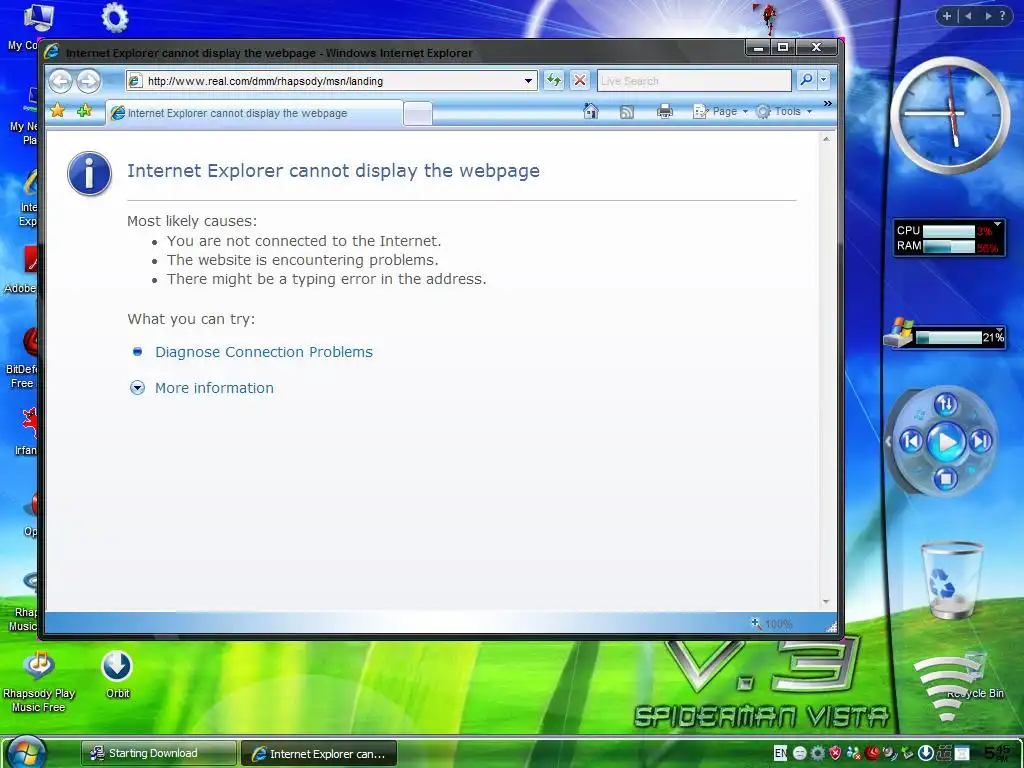This screenshot has width=1024, height=768.
Task: Click the Add to Favorites star-plus icon
Action: (x=84, y=111)
